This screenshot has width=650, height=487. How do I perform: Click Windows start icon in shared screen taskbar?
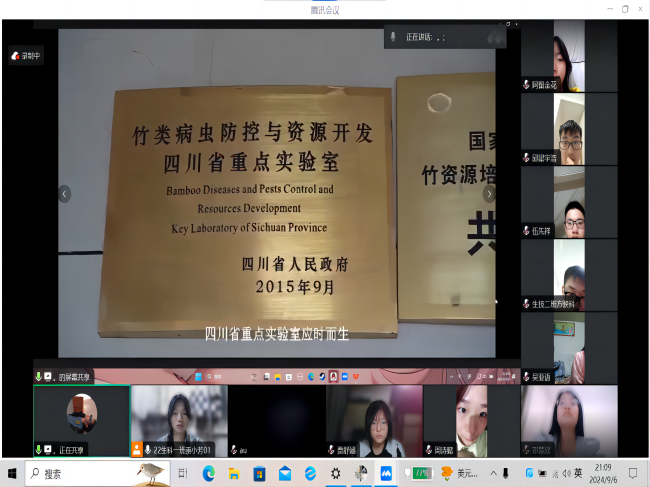(198, 376)
